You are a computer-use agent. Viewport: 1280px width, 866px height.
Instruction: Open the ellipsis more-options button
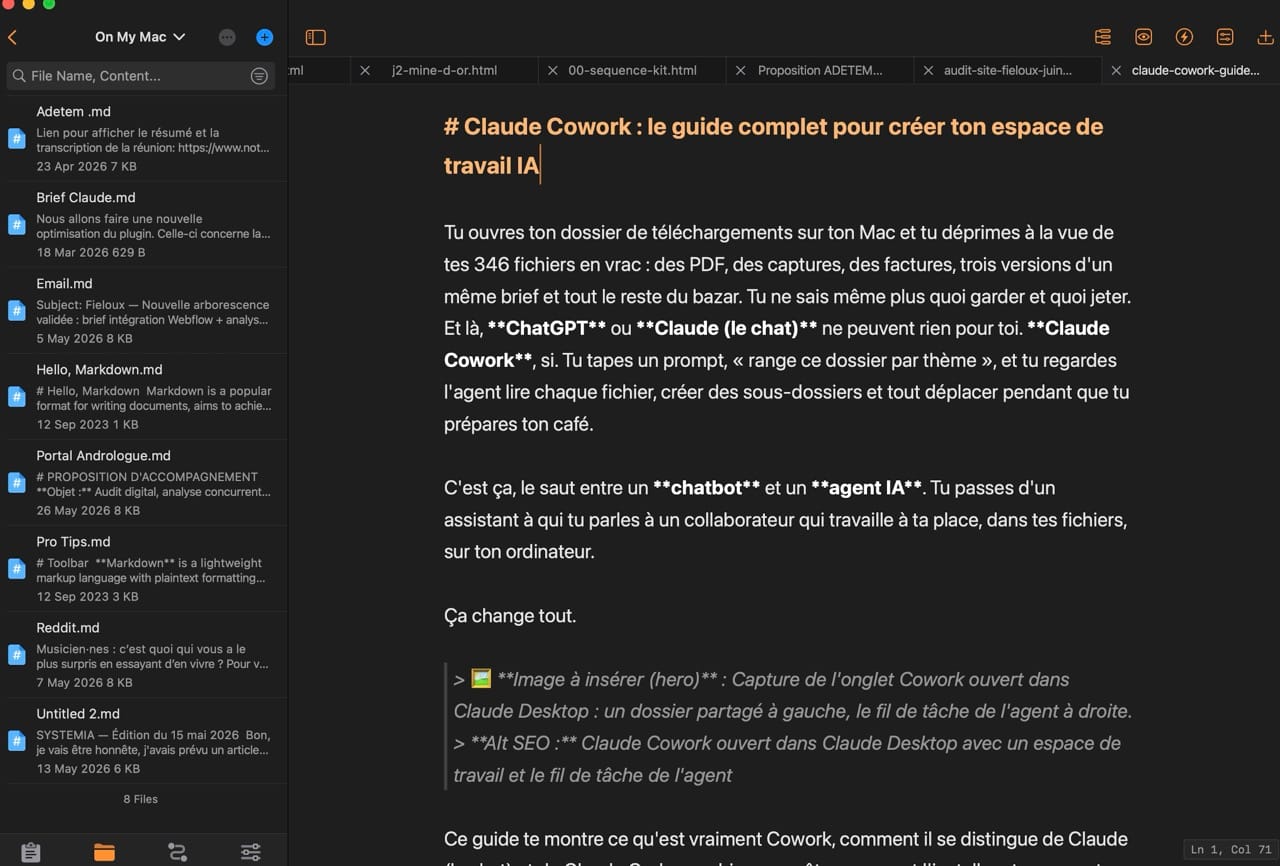point(227,37)
